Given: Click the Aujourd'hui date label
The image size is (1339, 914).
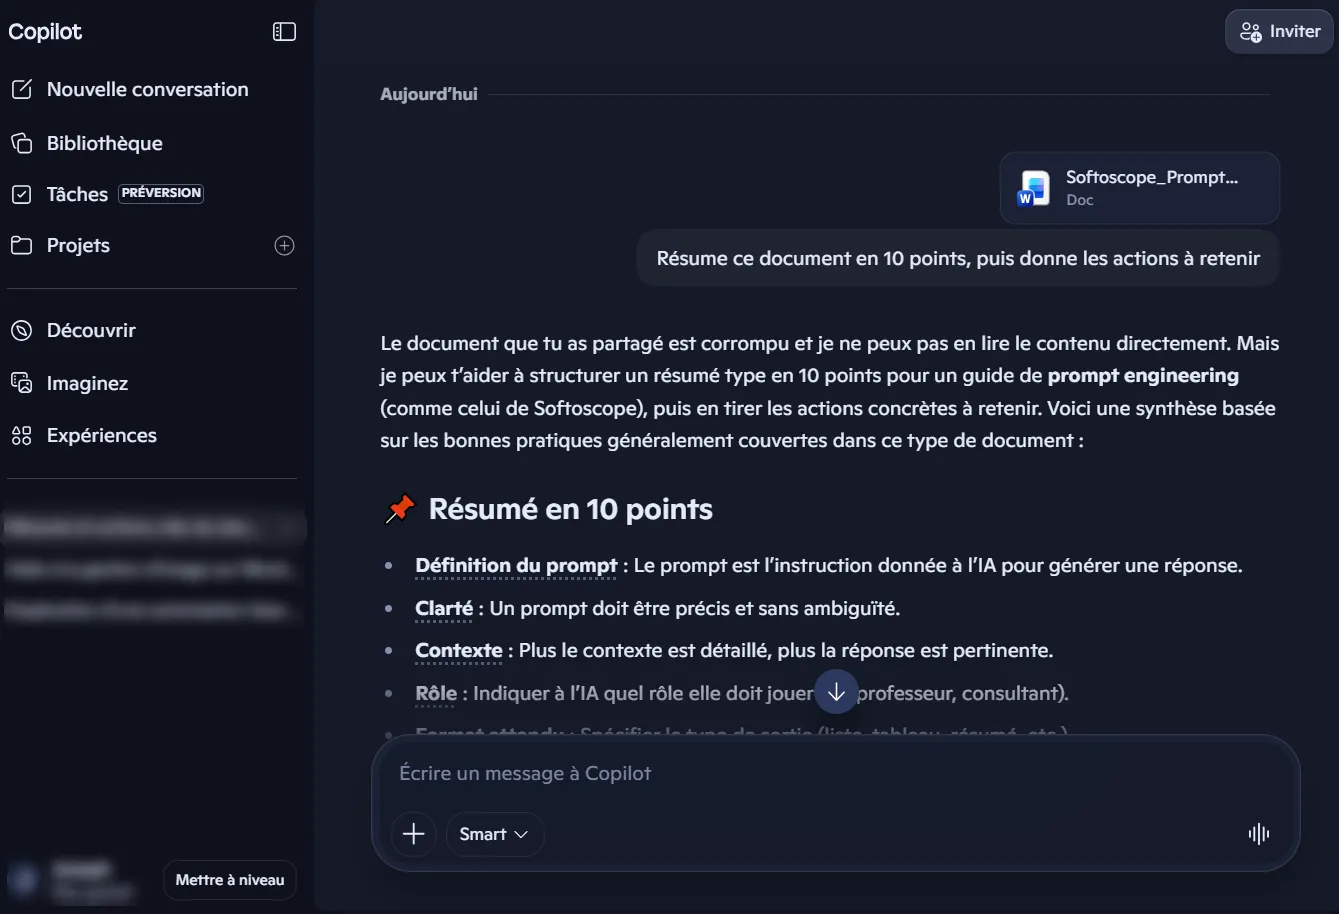Looking at the screenshot, I should pyautogui.click(x=429, y=94).
